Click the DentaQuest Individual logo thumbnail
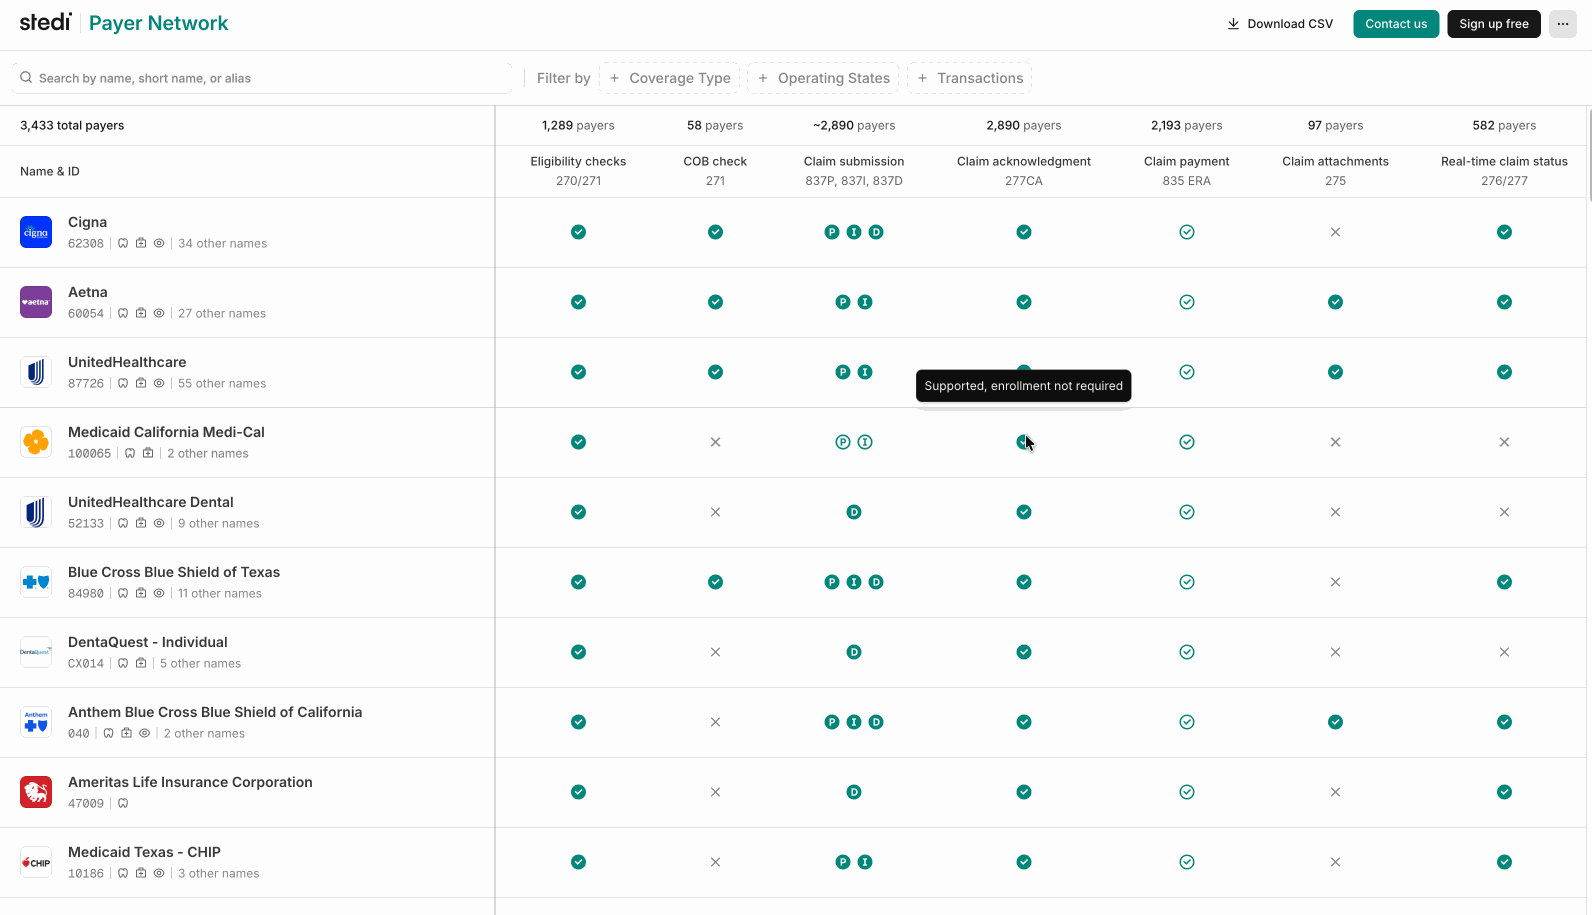Image resolution: width=1592 pixels, height=915 pixels. point(36,652)
